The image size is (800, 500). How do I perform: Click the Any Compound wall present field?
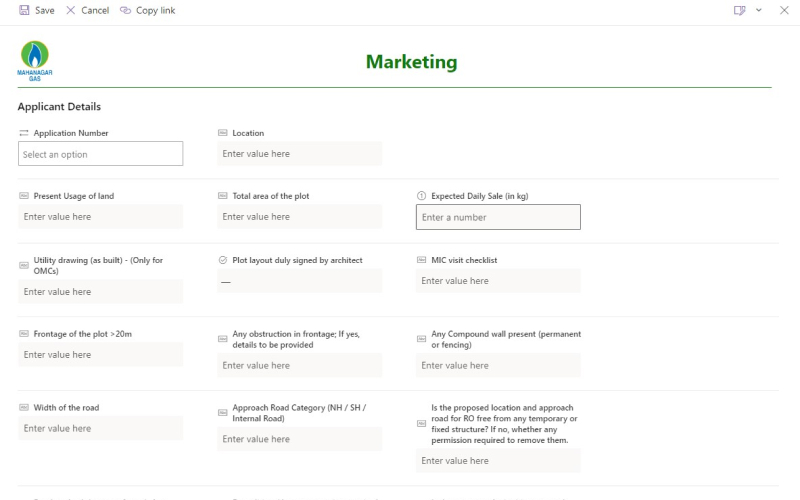498,365
